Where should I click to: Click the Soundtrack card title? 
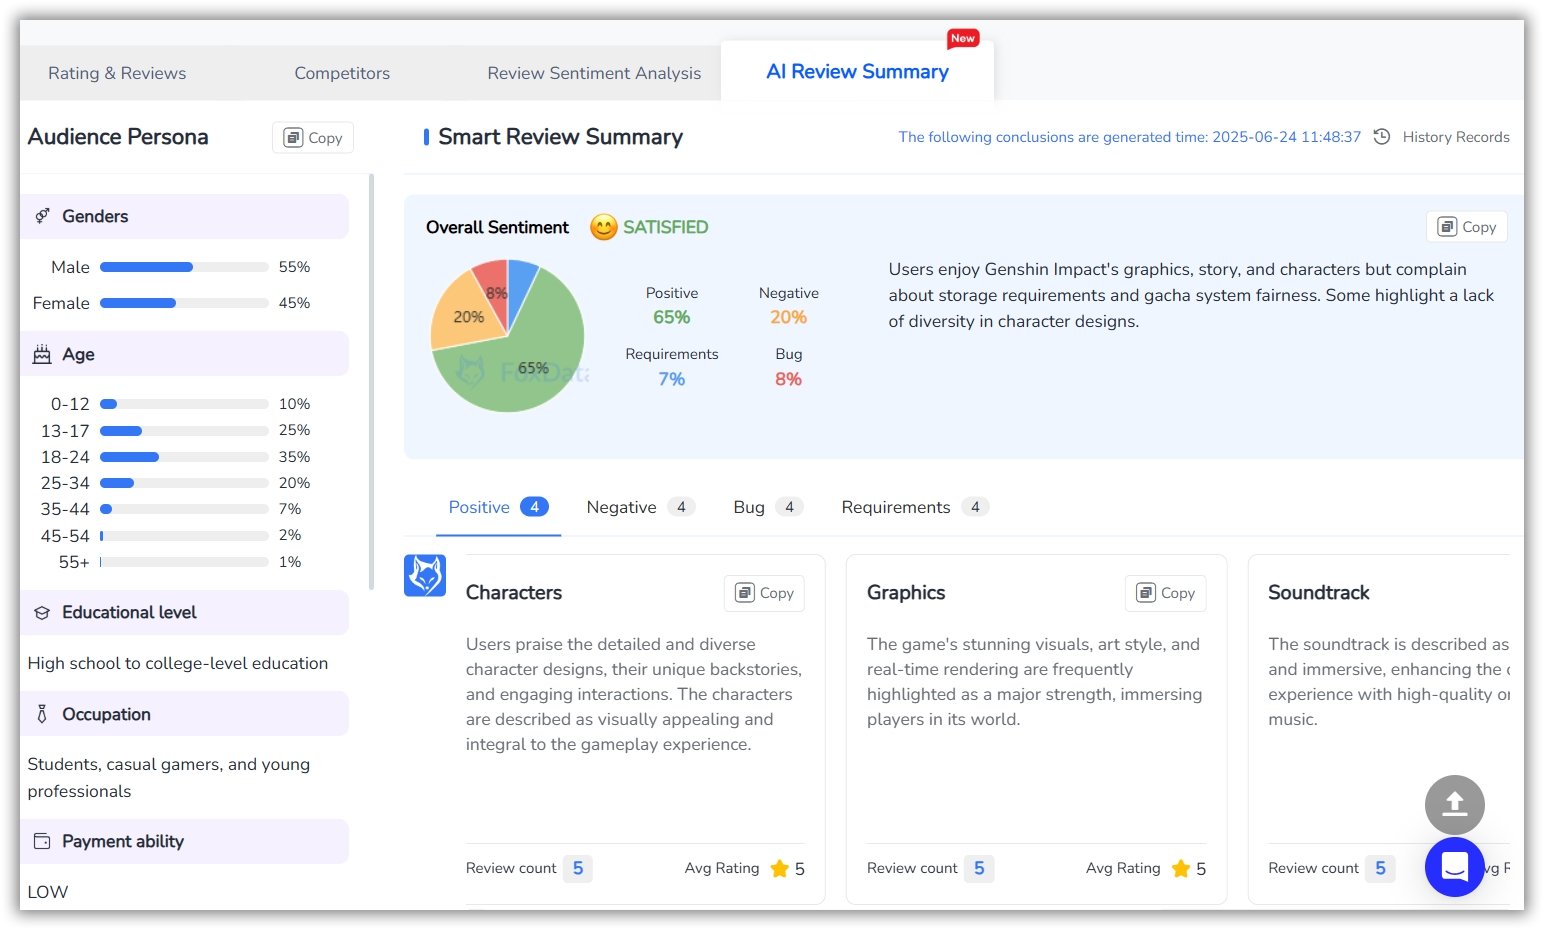[1318, 592]
